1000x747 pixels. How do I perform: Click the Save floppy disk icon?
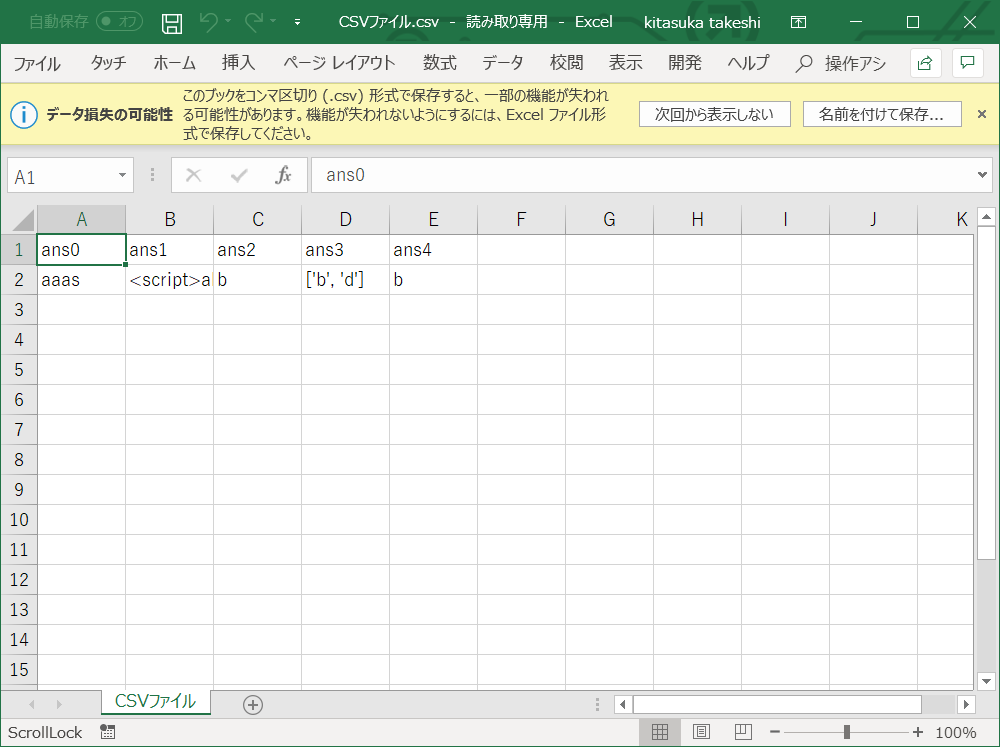(172, 23)
